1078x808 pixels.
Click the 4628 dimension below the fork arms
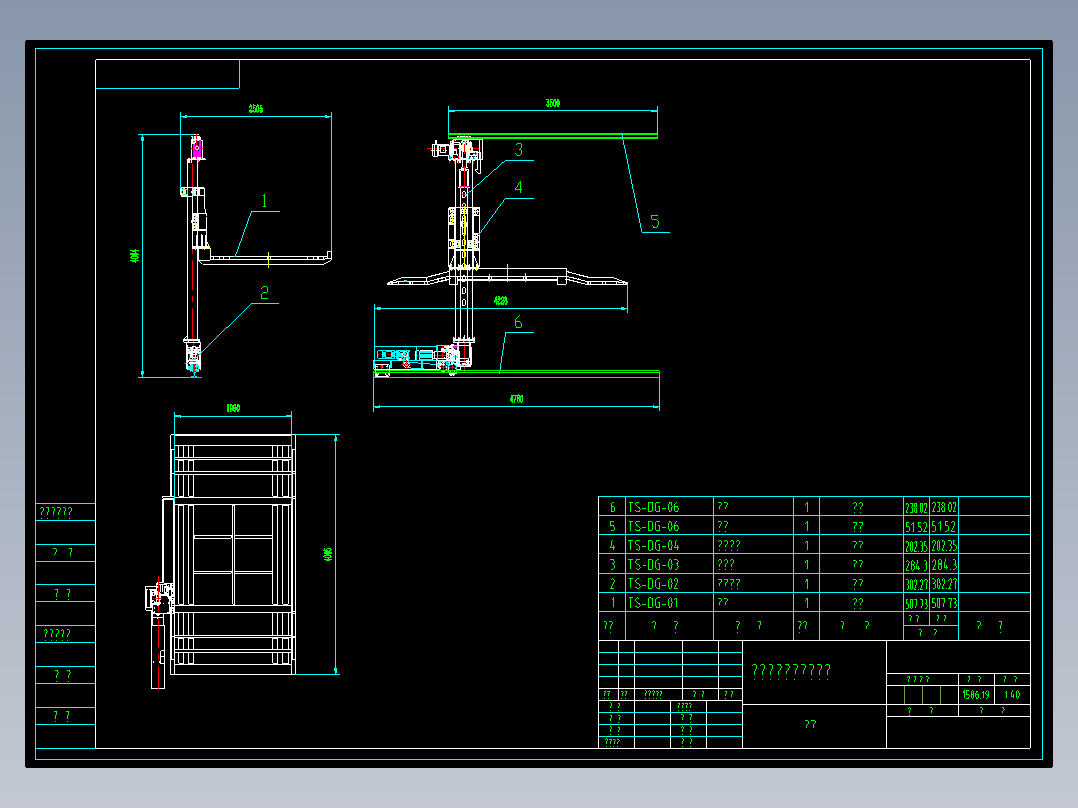(500, 301)
